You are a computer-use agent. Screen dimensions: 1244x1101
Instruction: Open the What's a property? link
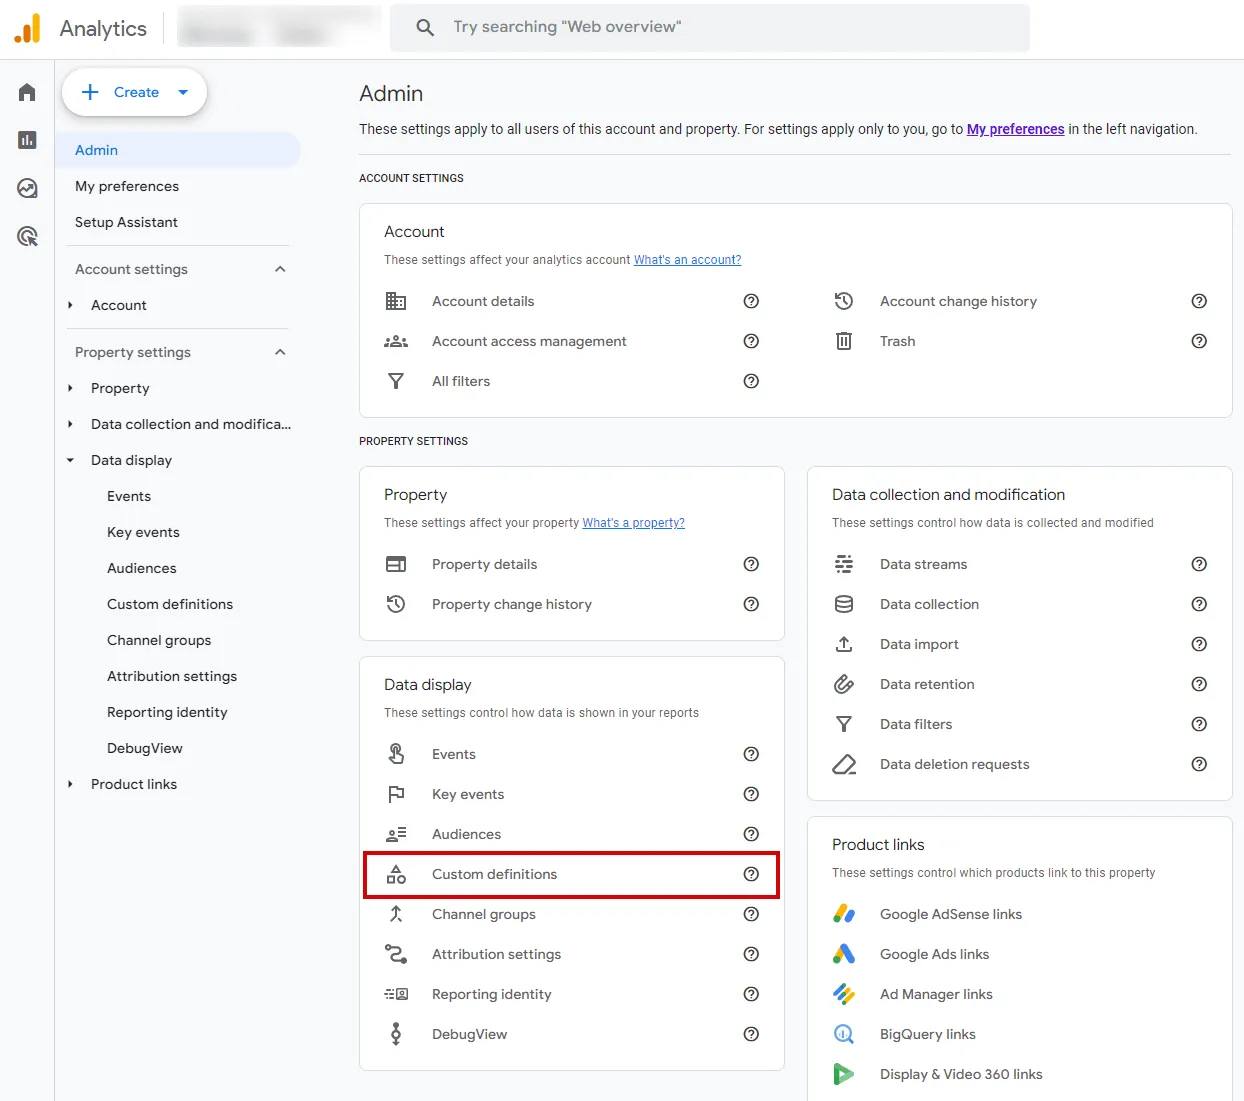click(x=634, y=523)
